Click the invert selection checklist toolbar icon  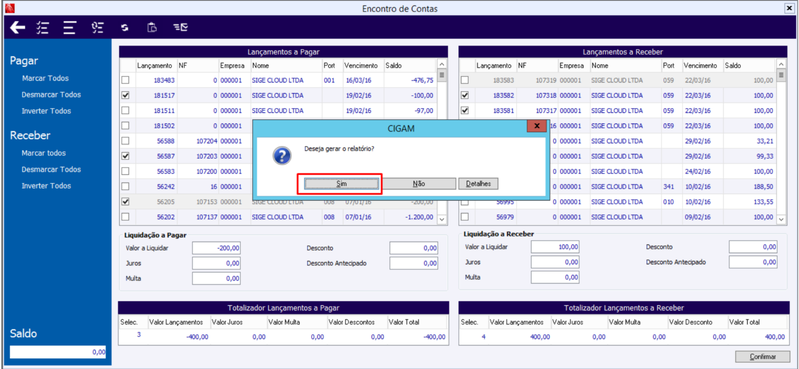97,28
